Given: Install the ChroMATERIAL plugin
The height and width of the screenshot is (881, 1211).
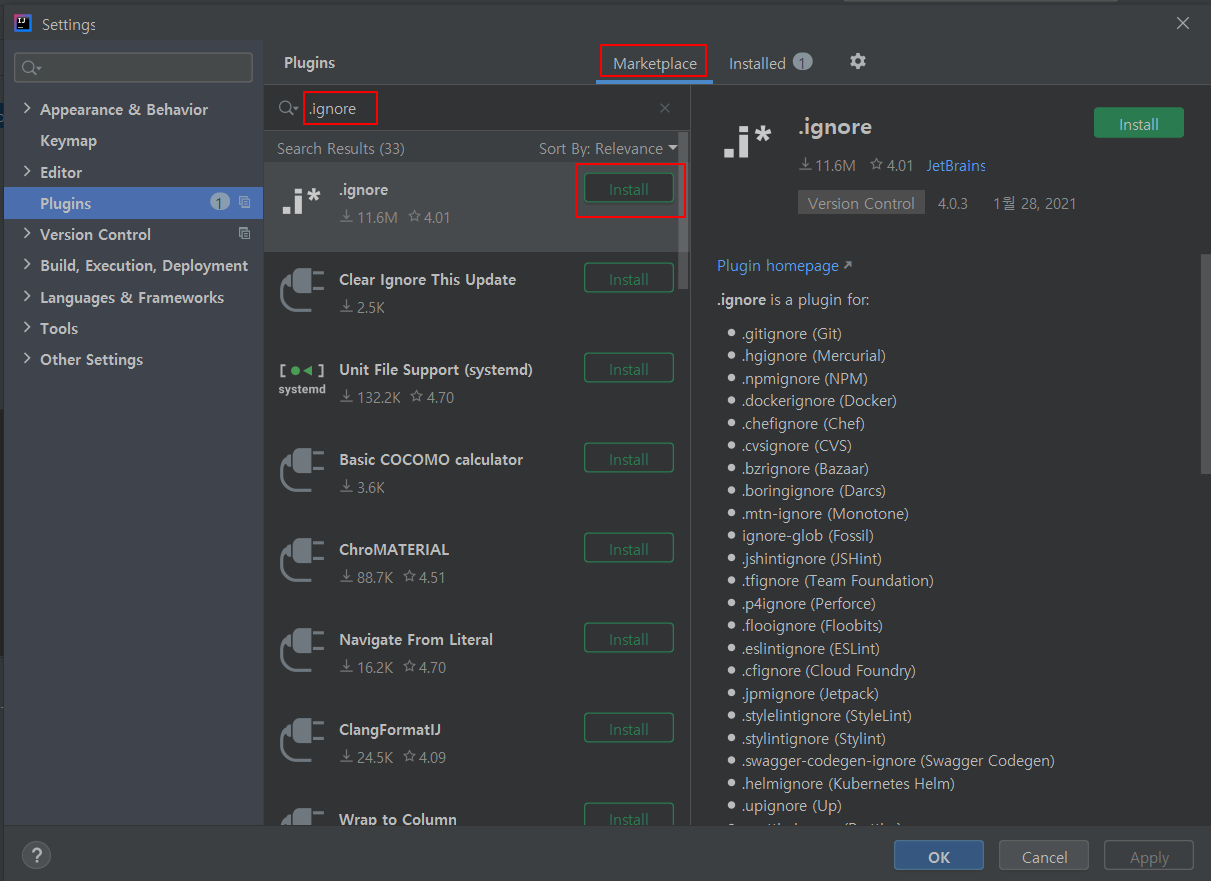Looking at the screenshot, I should pos(629,549).
